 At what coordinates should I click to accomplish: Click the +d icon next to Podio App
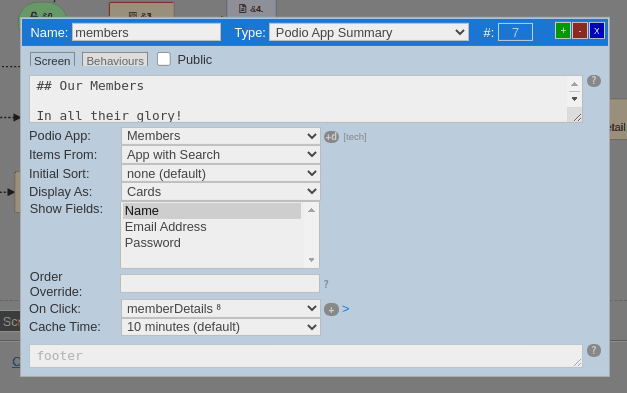[x=331, y=137]
